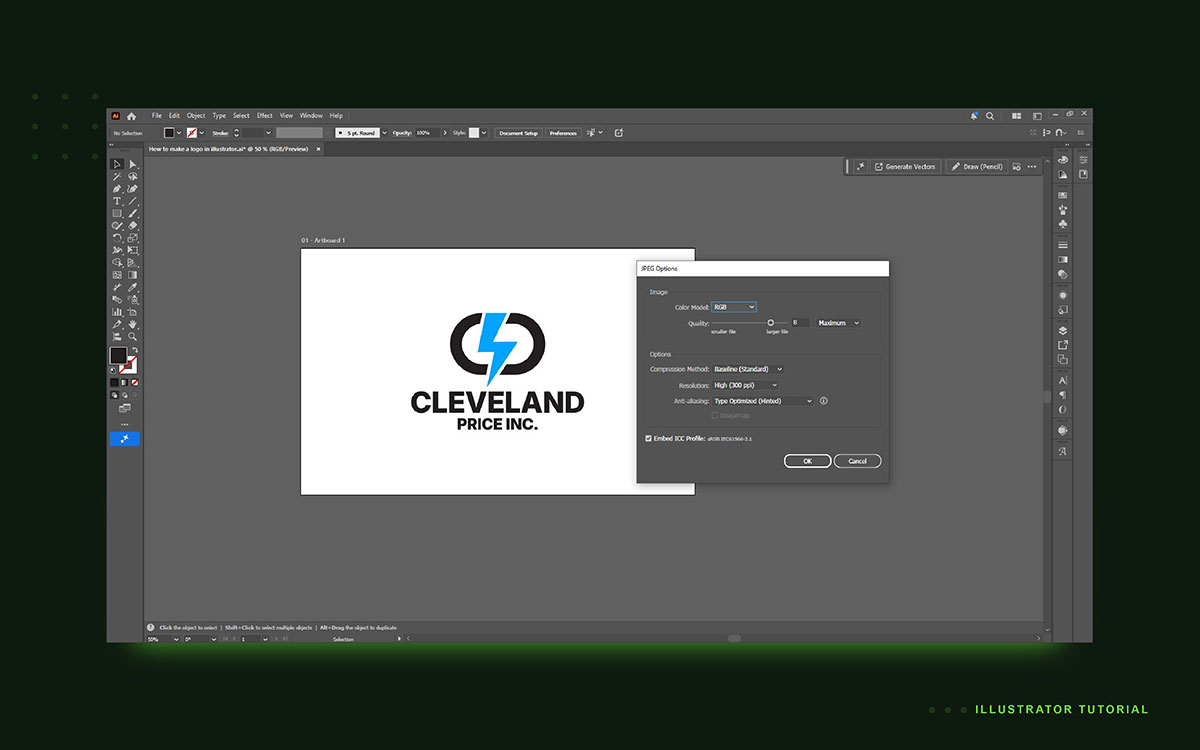Image resolution: width=1200 pixels, height=750 pixels.
Task: Select the Pen tool
Action: pos(117,189)
